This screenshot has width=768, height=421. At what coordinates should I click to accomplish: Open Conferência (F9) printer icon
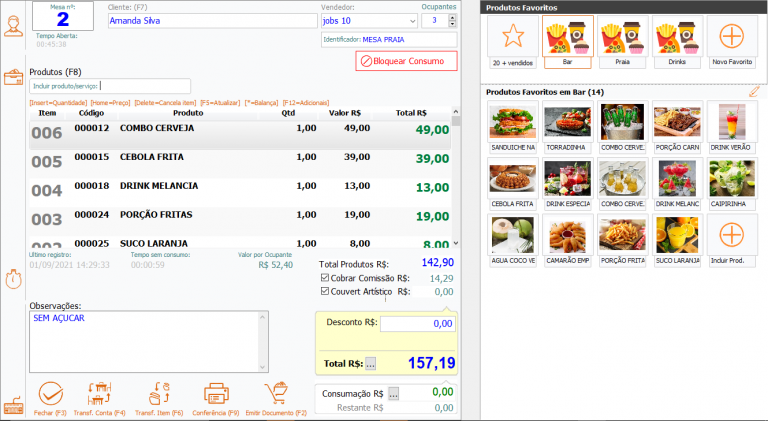pyautogui.click(x=218, y=392)
